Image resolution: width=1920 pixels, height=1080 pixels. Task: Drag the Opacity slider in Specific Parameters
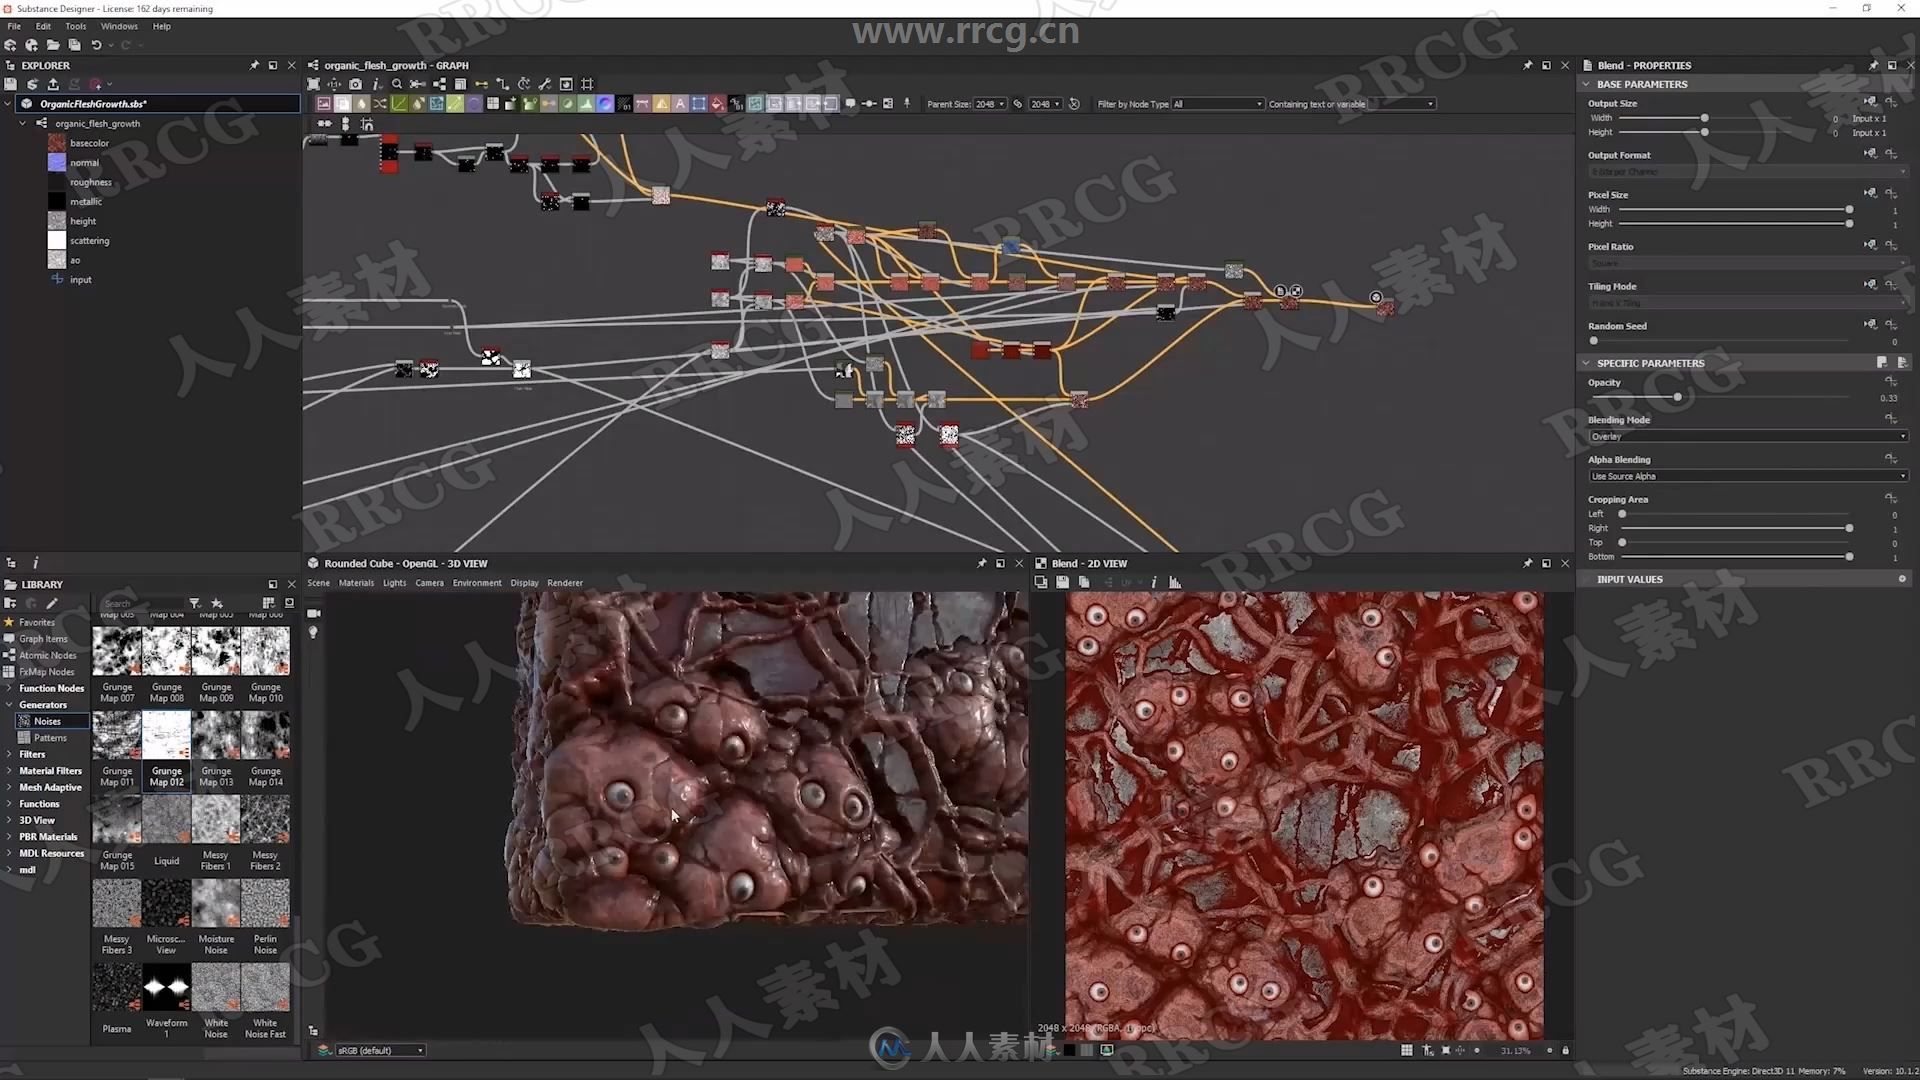1679,397
